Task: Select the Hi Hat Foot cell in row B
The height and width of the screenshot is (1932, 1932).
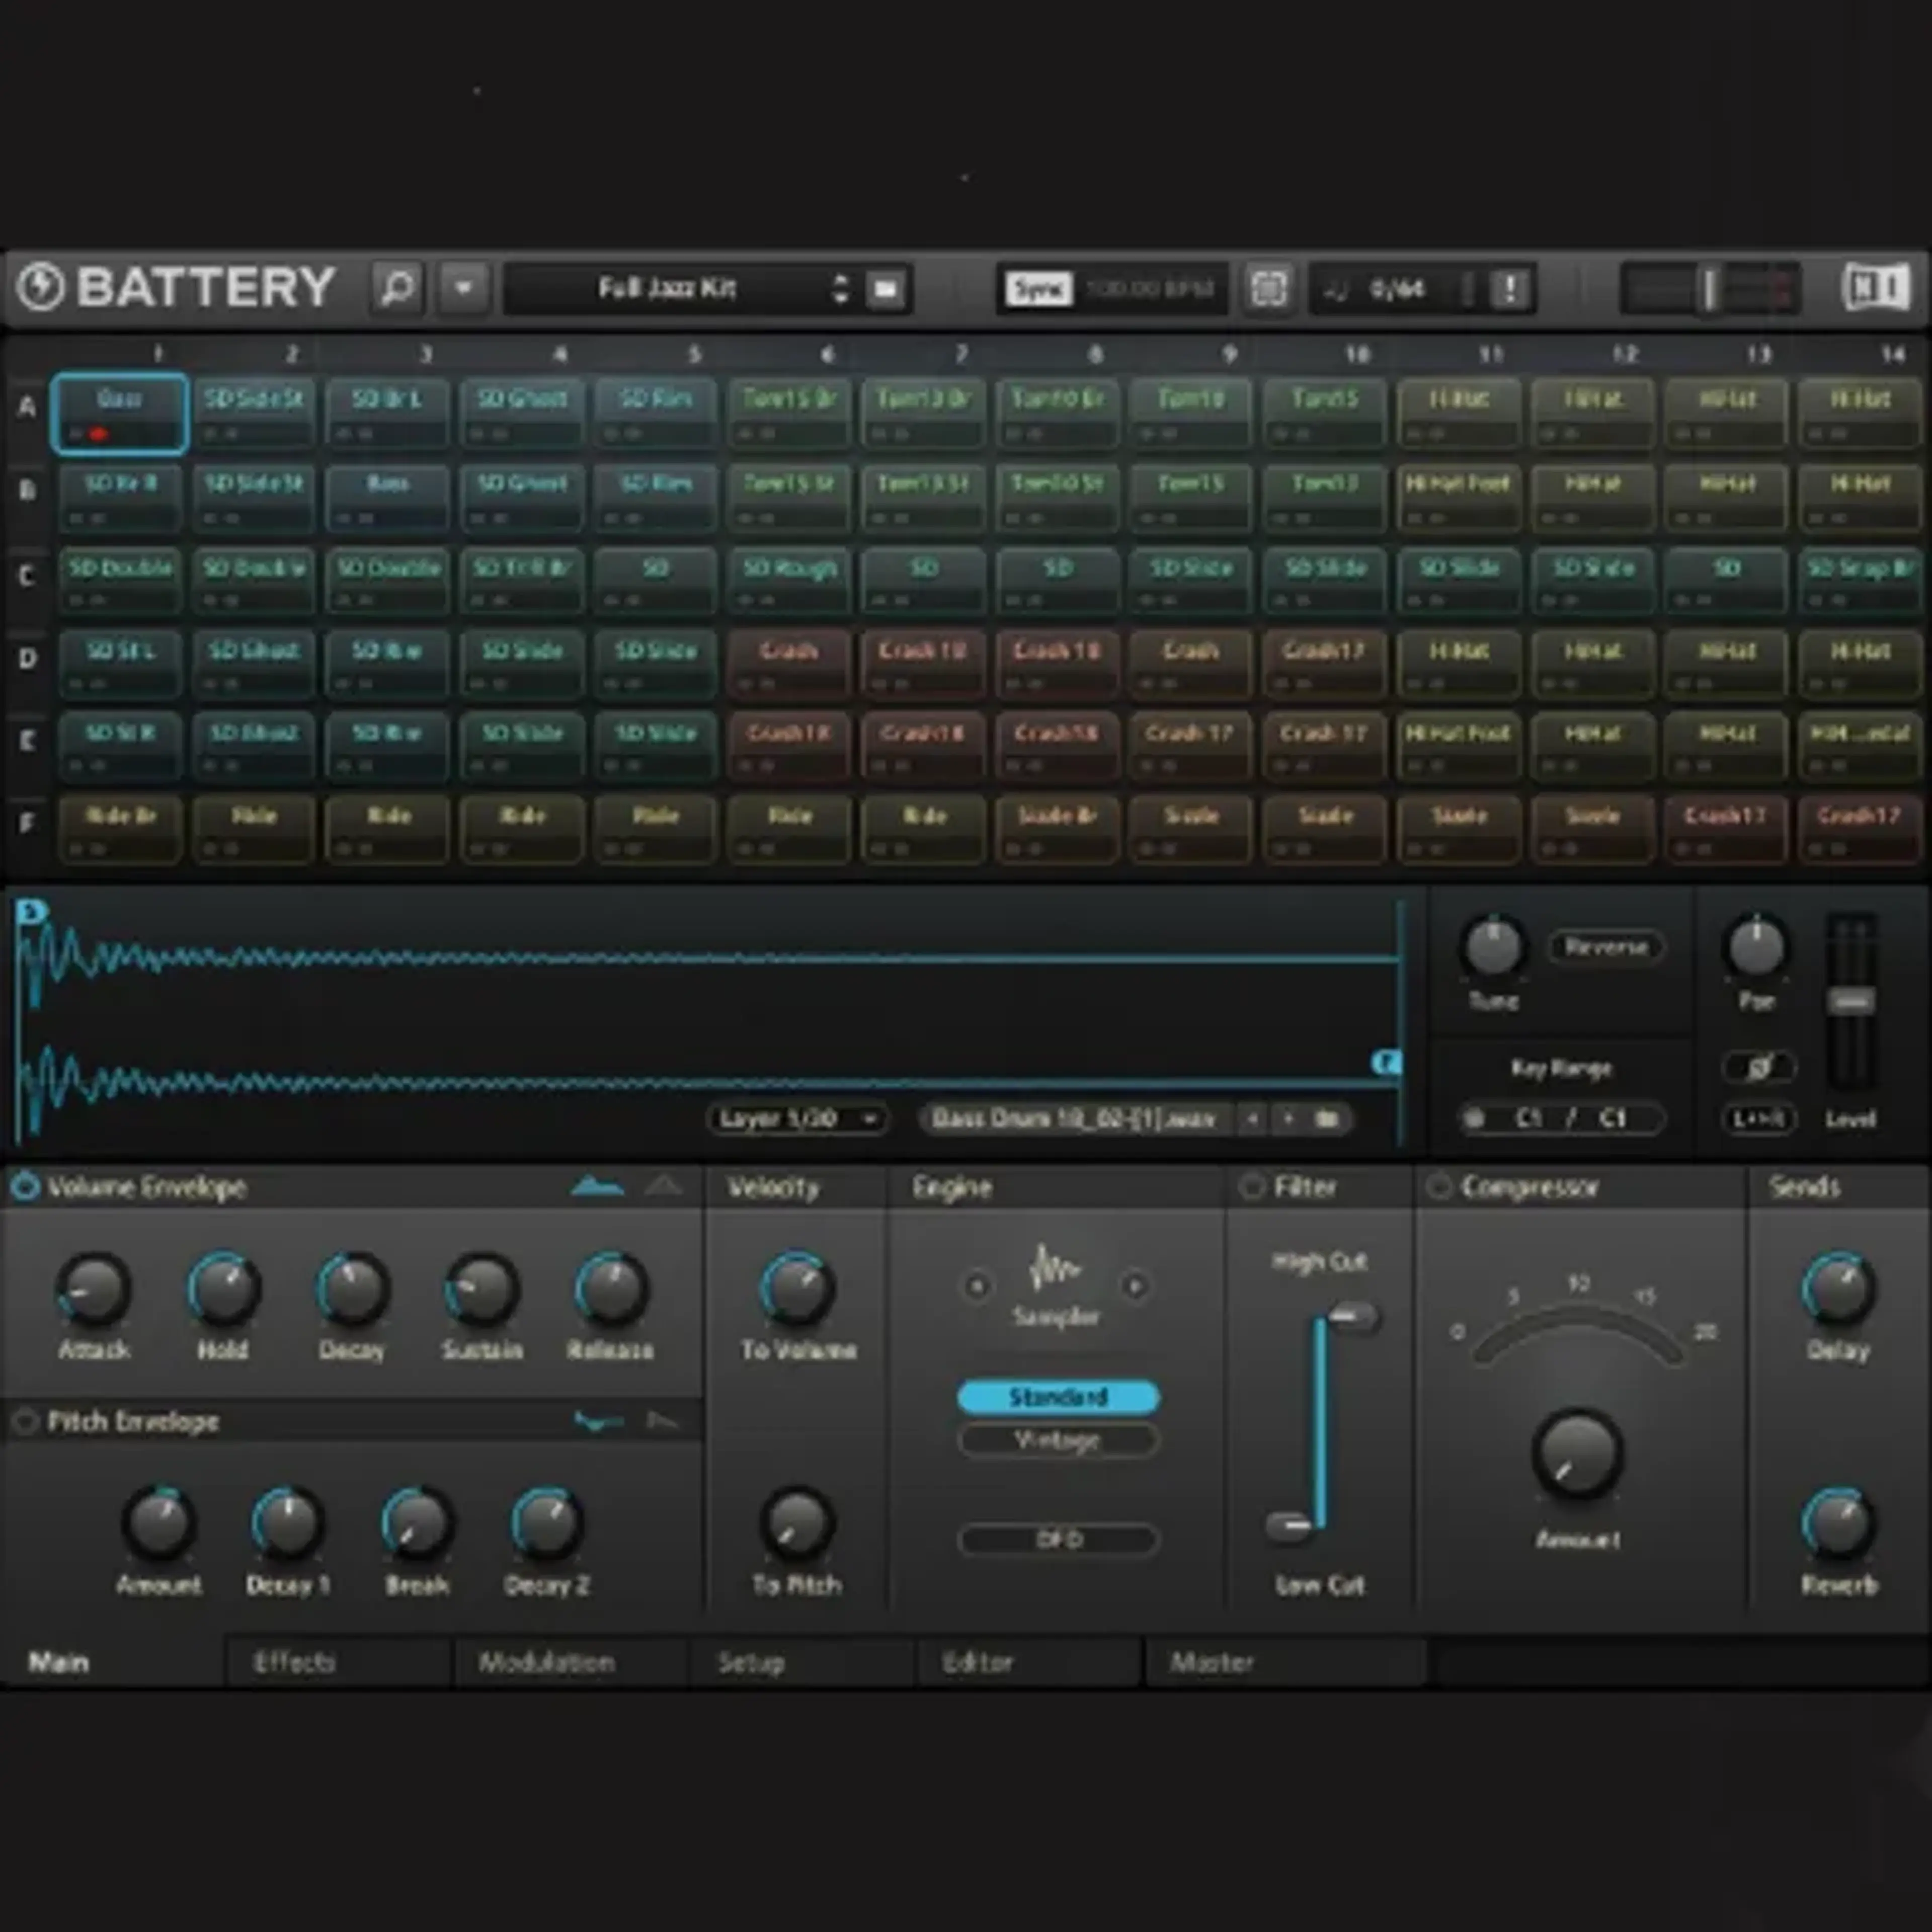Action: coord(1459,497)
